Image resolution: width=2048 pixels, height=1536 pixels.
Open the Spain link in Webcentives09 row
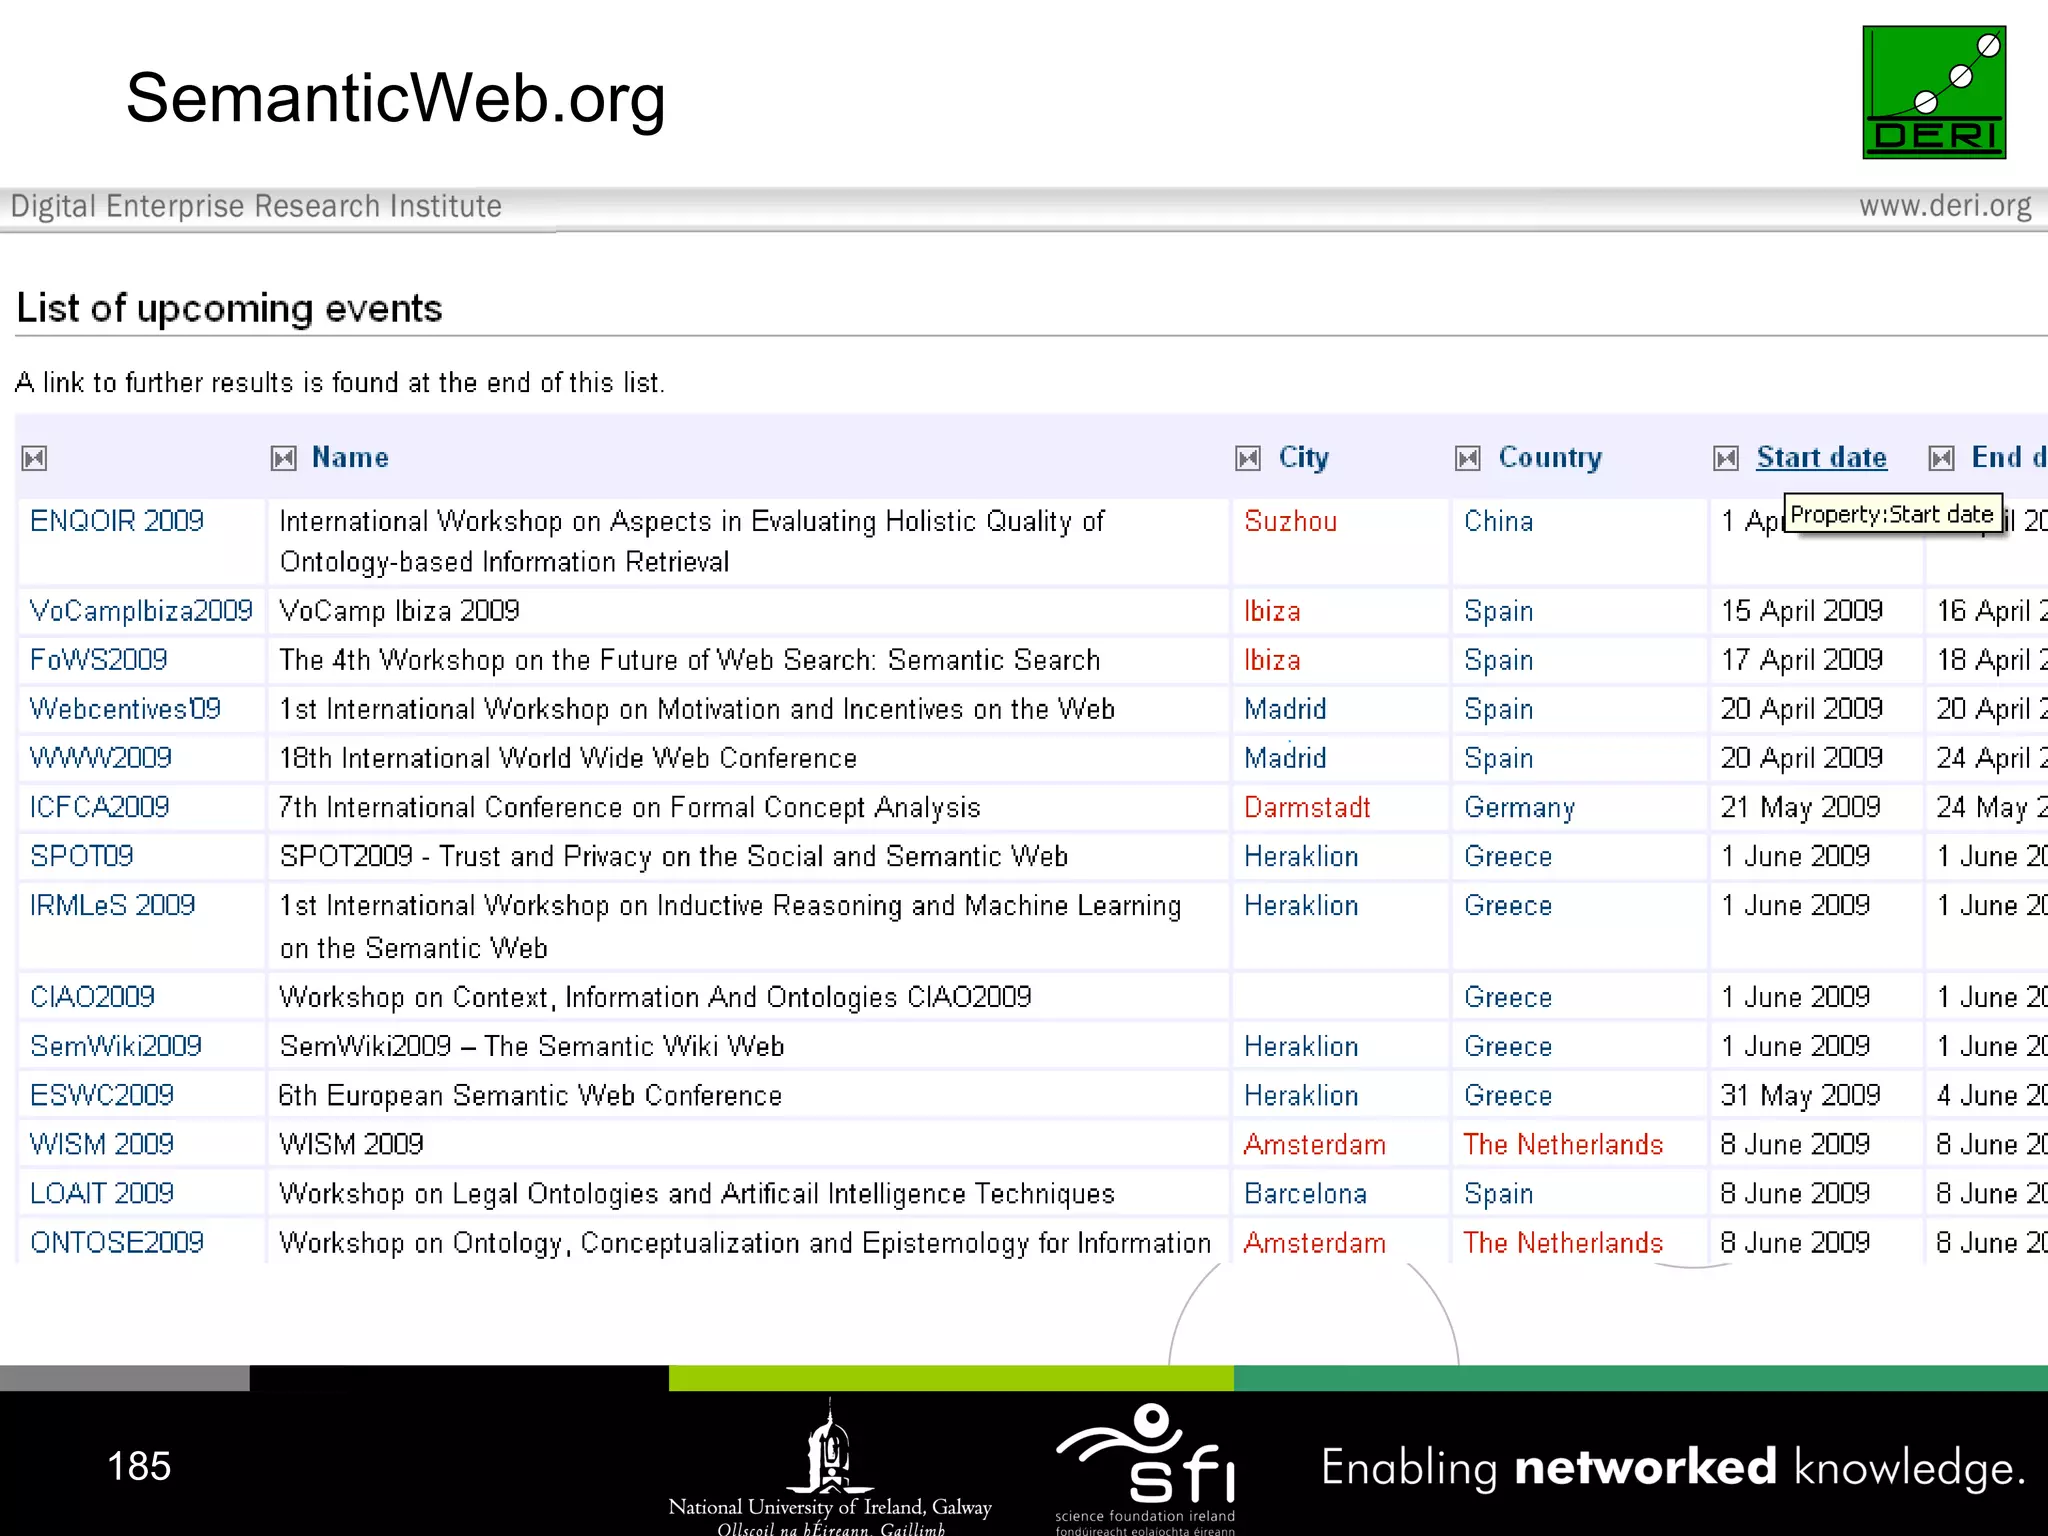point(1498,709)
